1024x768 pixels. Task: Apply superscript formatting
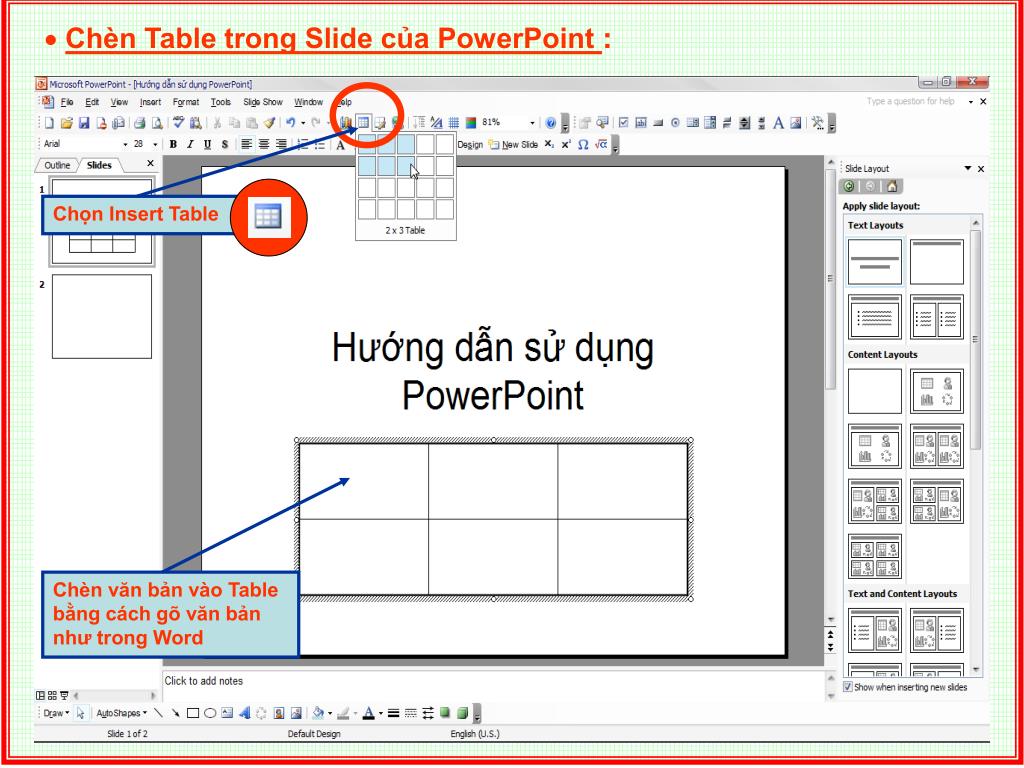566,144
